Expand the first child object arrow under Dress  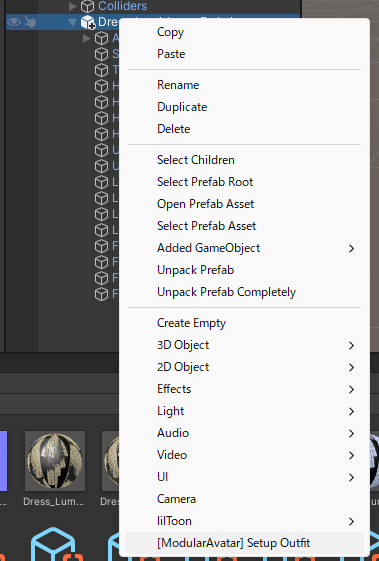tap(87, 38)
